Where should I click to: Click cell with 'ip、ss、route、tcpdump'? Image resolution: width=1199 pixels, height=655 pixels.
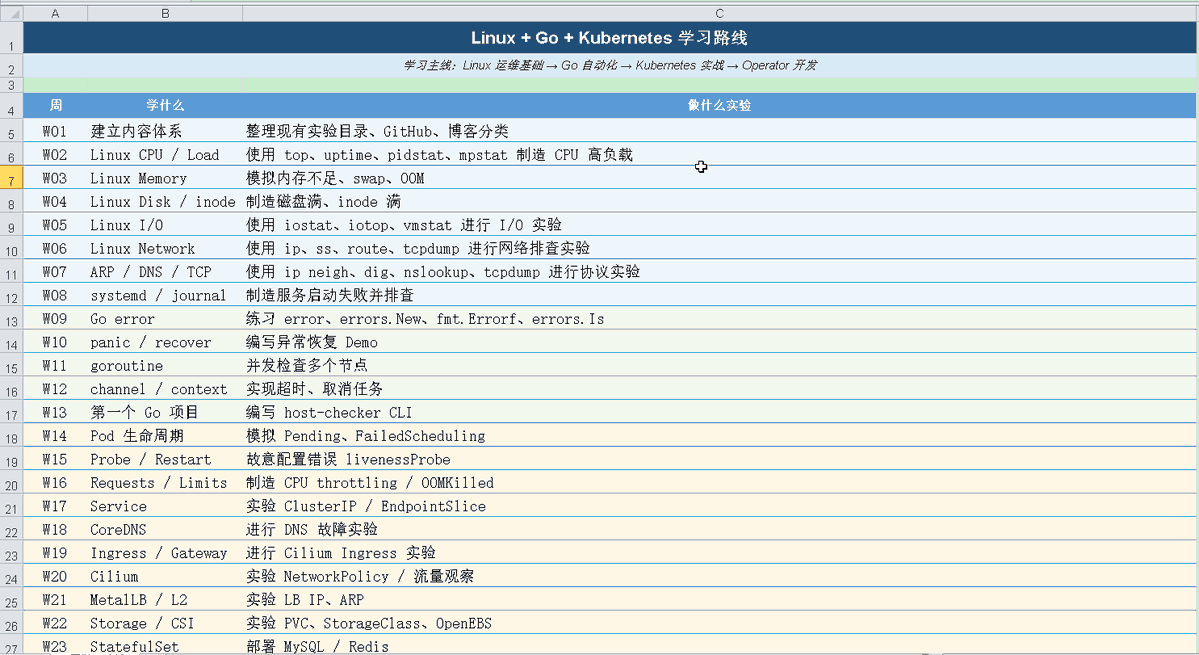719,248
